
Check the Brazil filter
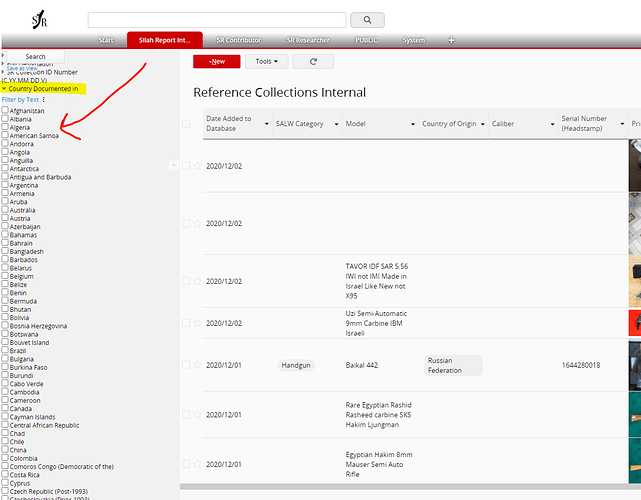tap(5, 350)
